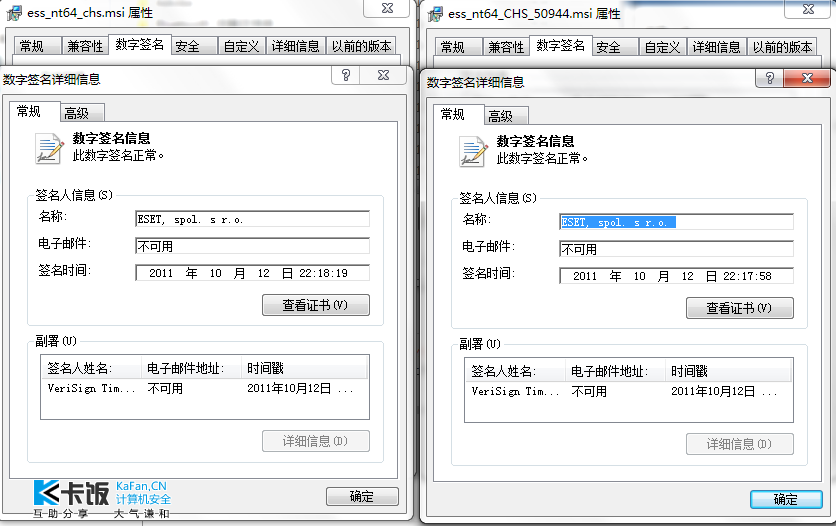The width and height of the screenshot is (836, 526).
Task: Click the signature document icon in right details dialog
Action: (472, 151)
